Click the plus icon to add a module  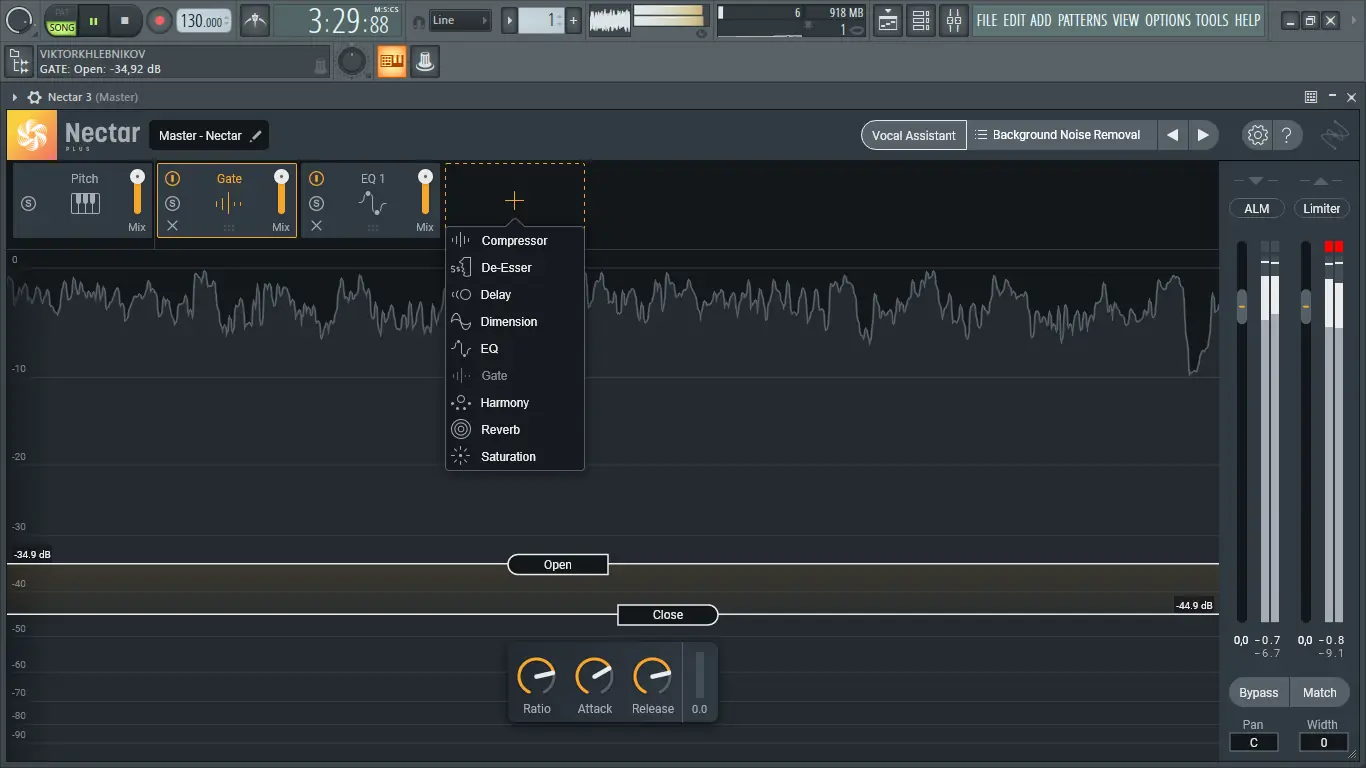point(514,201)
